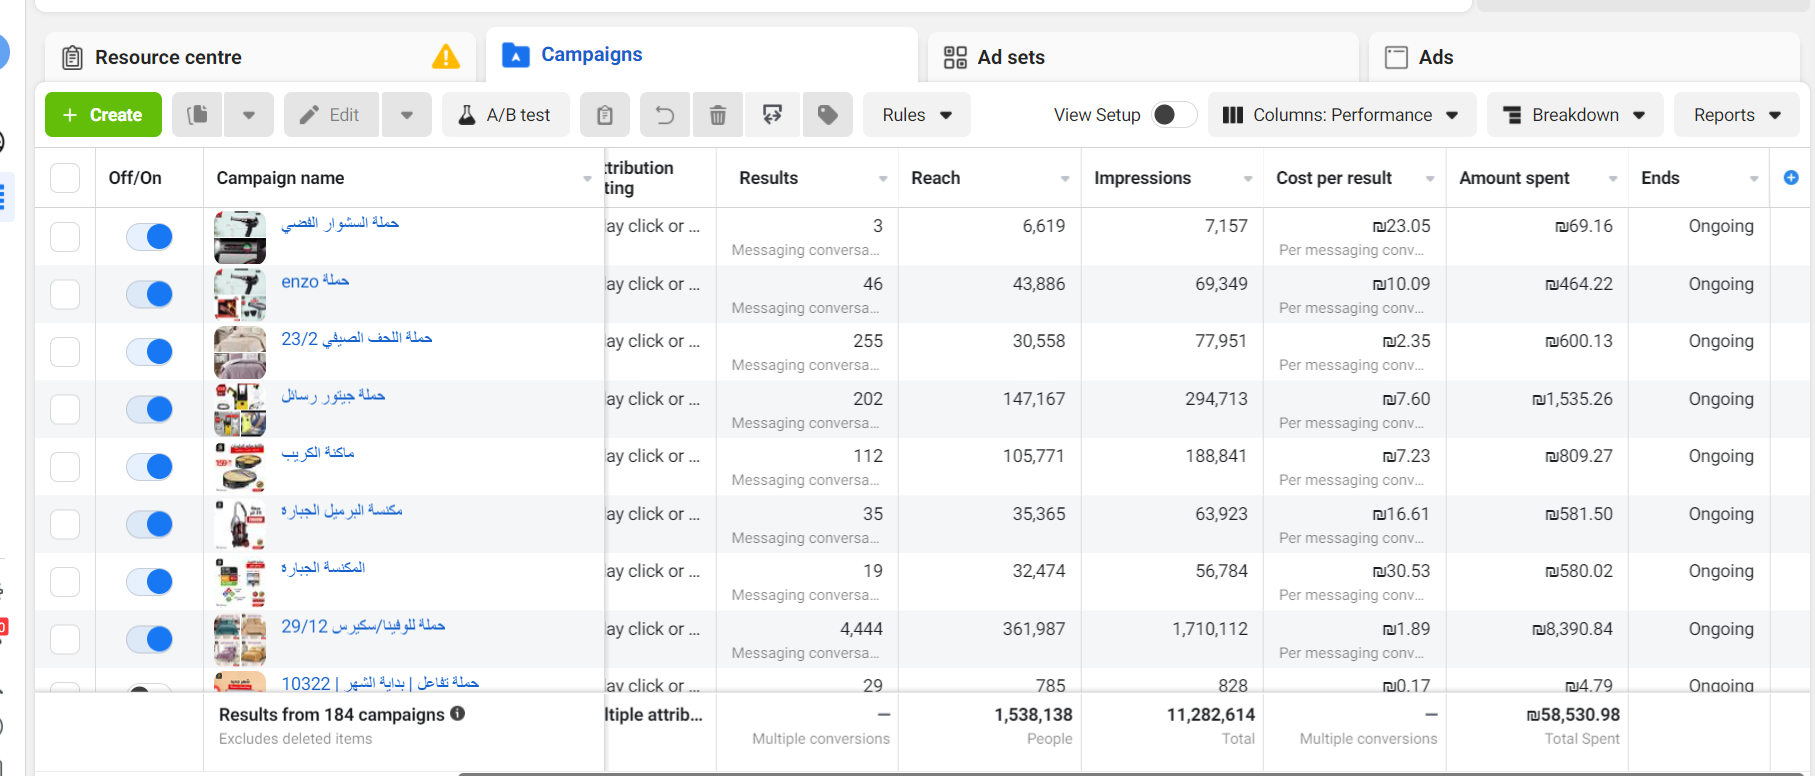
Task: Toggle the View Setup switch
Action: coord(1174,115)
